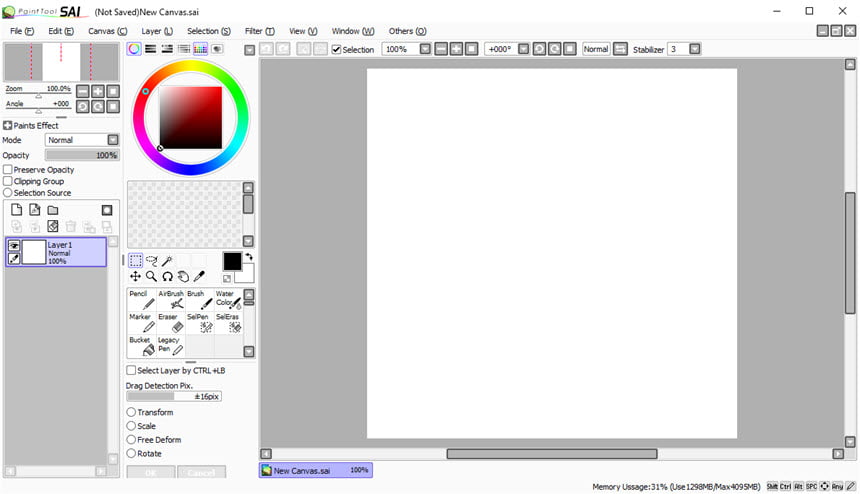Pick the Rotate view tool

[167, 276]
